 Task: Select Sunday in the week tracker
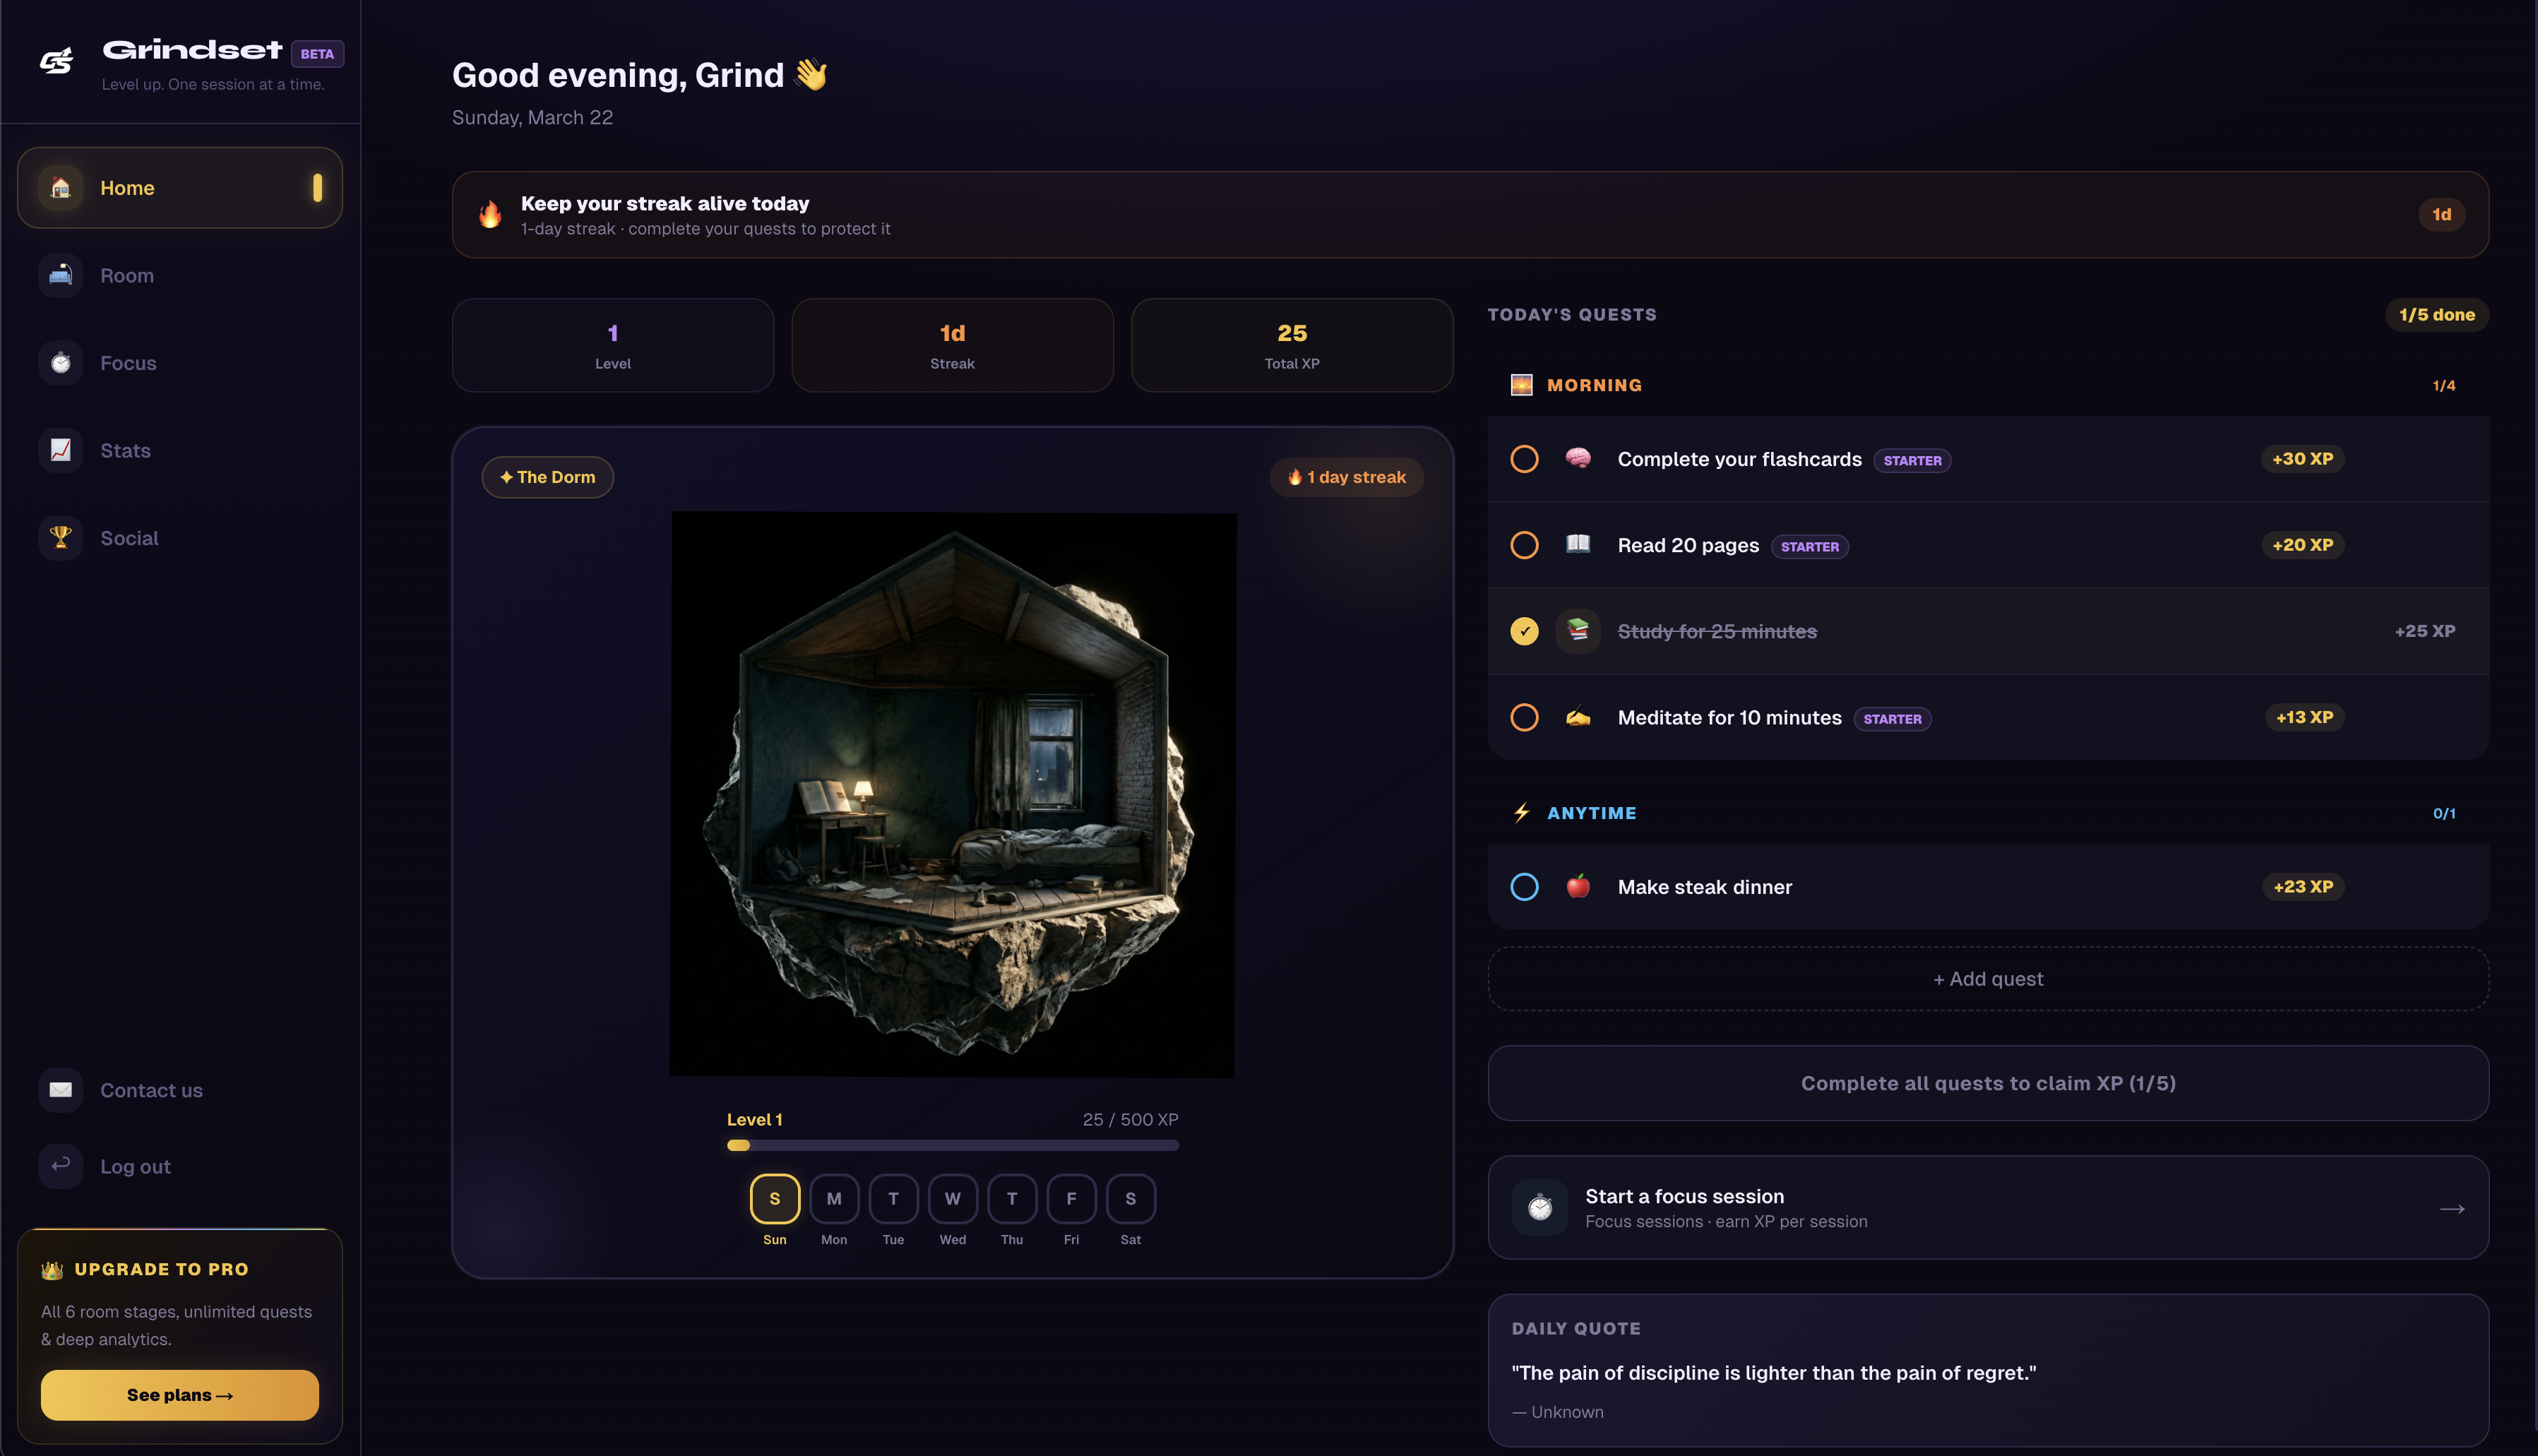coord(774,1198)
